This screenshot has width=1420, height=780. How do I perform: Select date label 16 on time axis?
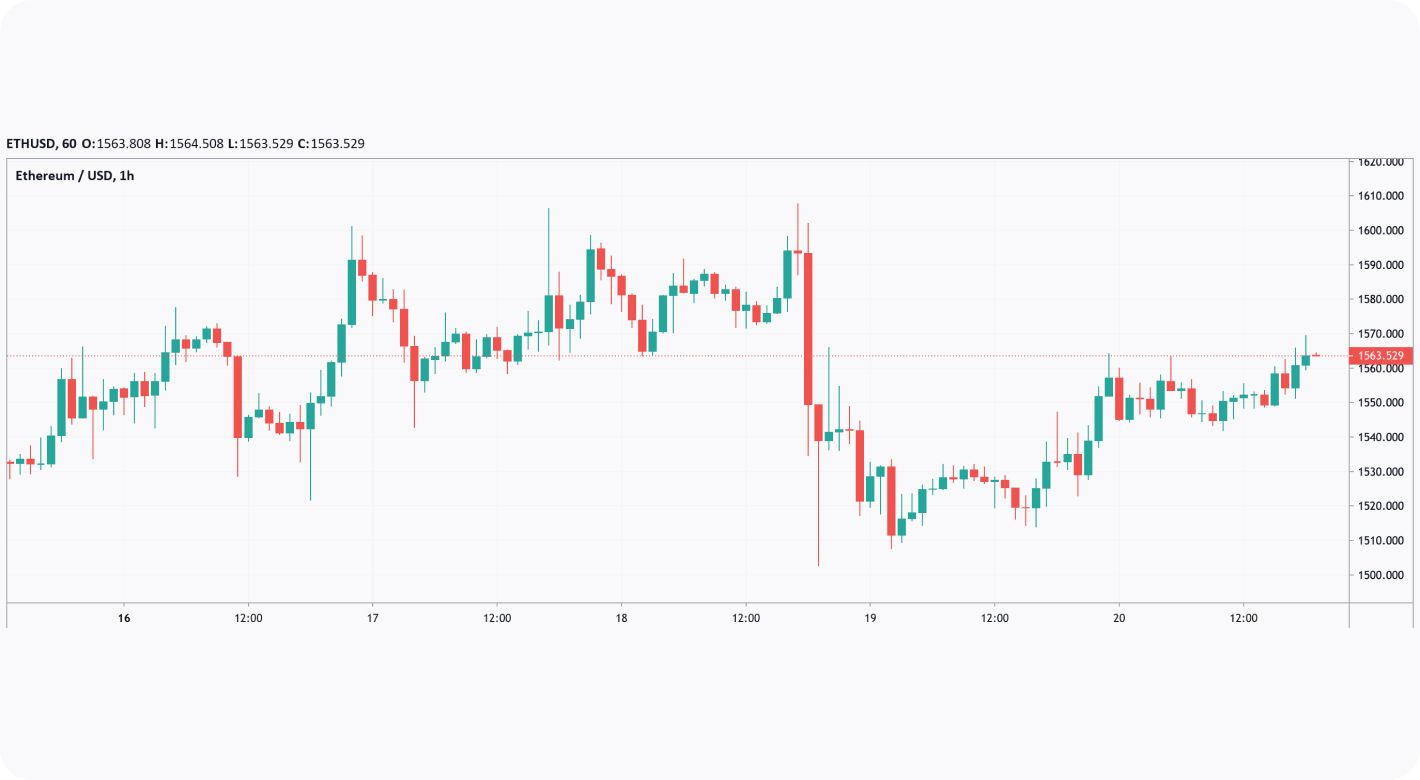pos(124,618)
